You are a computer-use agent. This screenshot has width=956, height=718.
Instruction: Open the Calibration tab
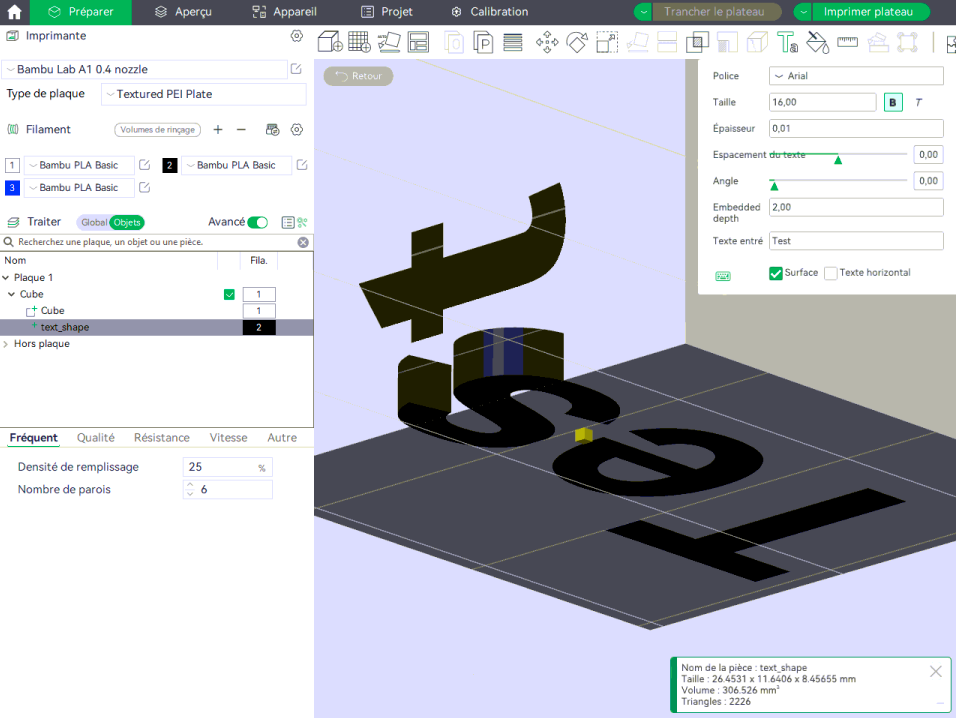coord(490,12)
